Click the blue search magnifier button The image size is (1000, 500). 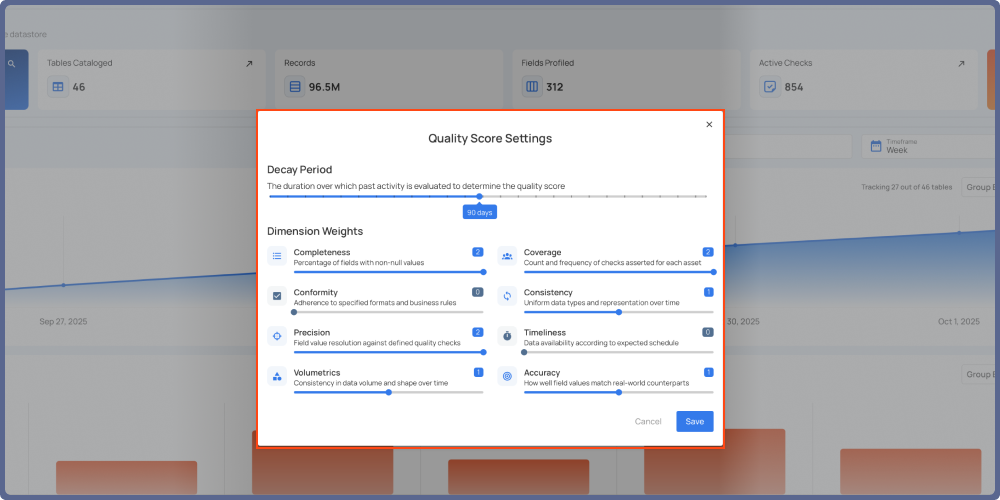click(x=13, y=64)
